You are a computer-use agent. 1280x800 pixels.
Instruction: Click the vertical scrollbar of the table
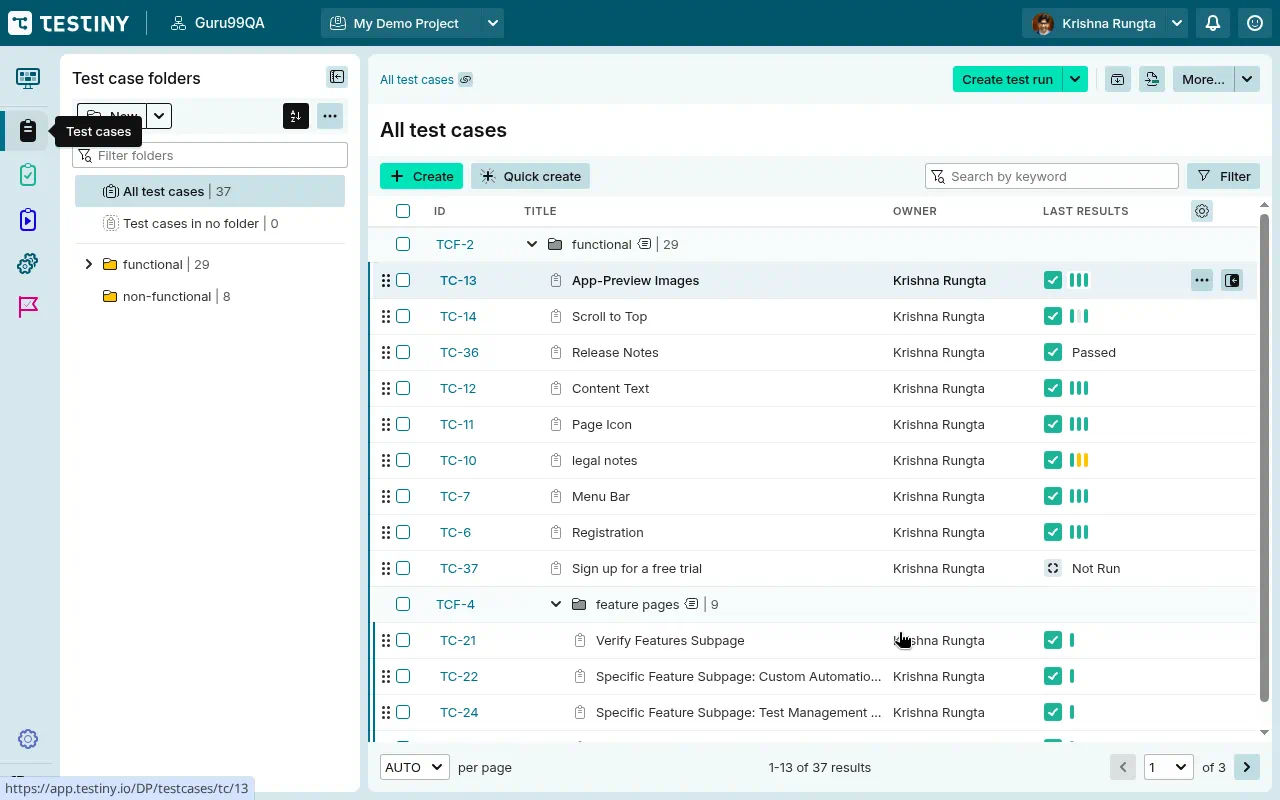[1265, 457]
